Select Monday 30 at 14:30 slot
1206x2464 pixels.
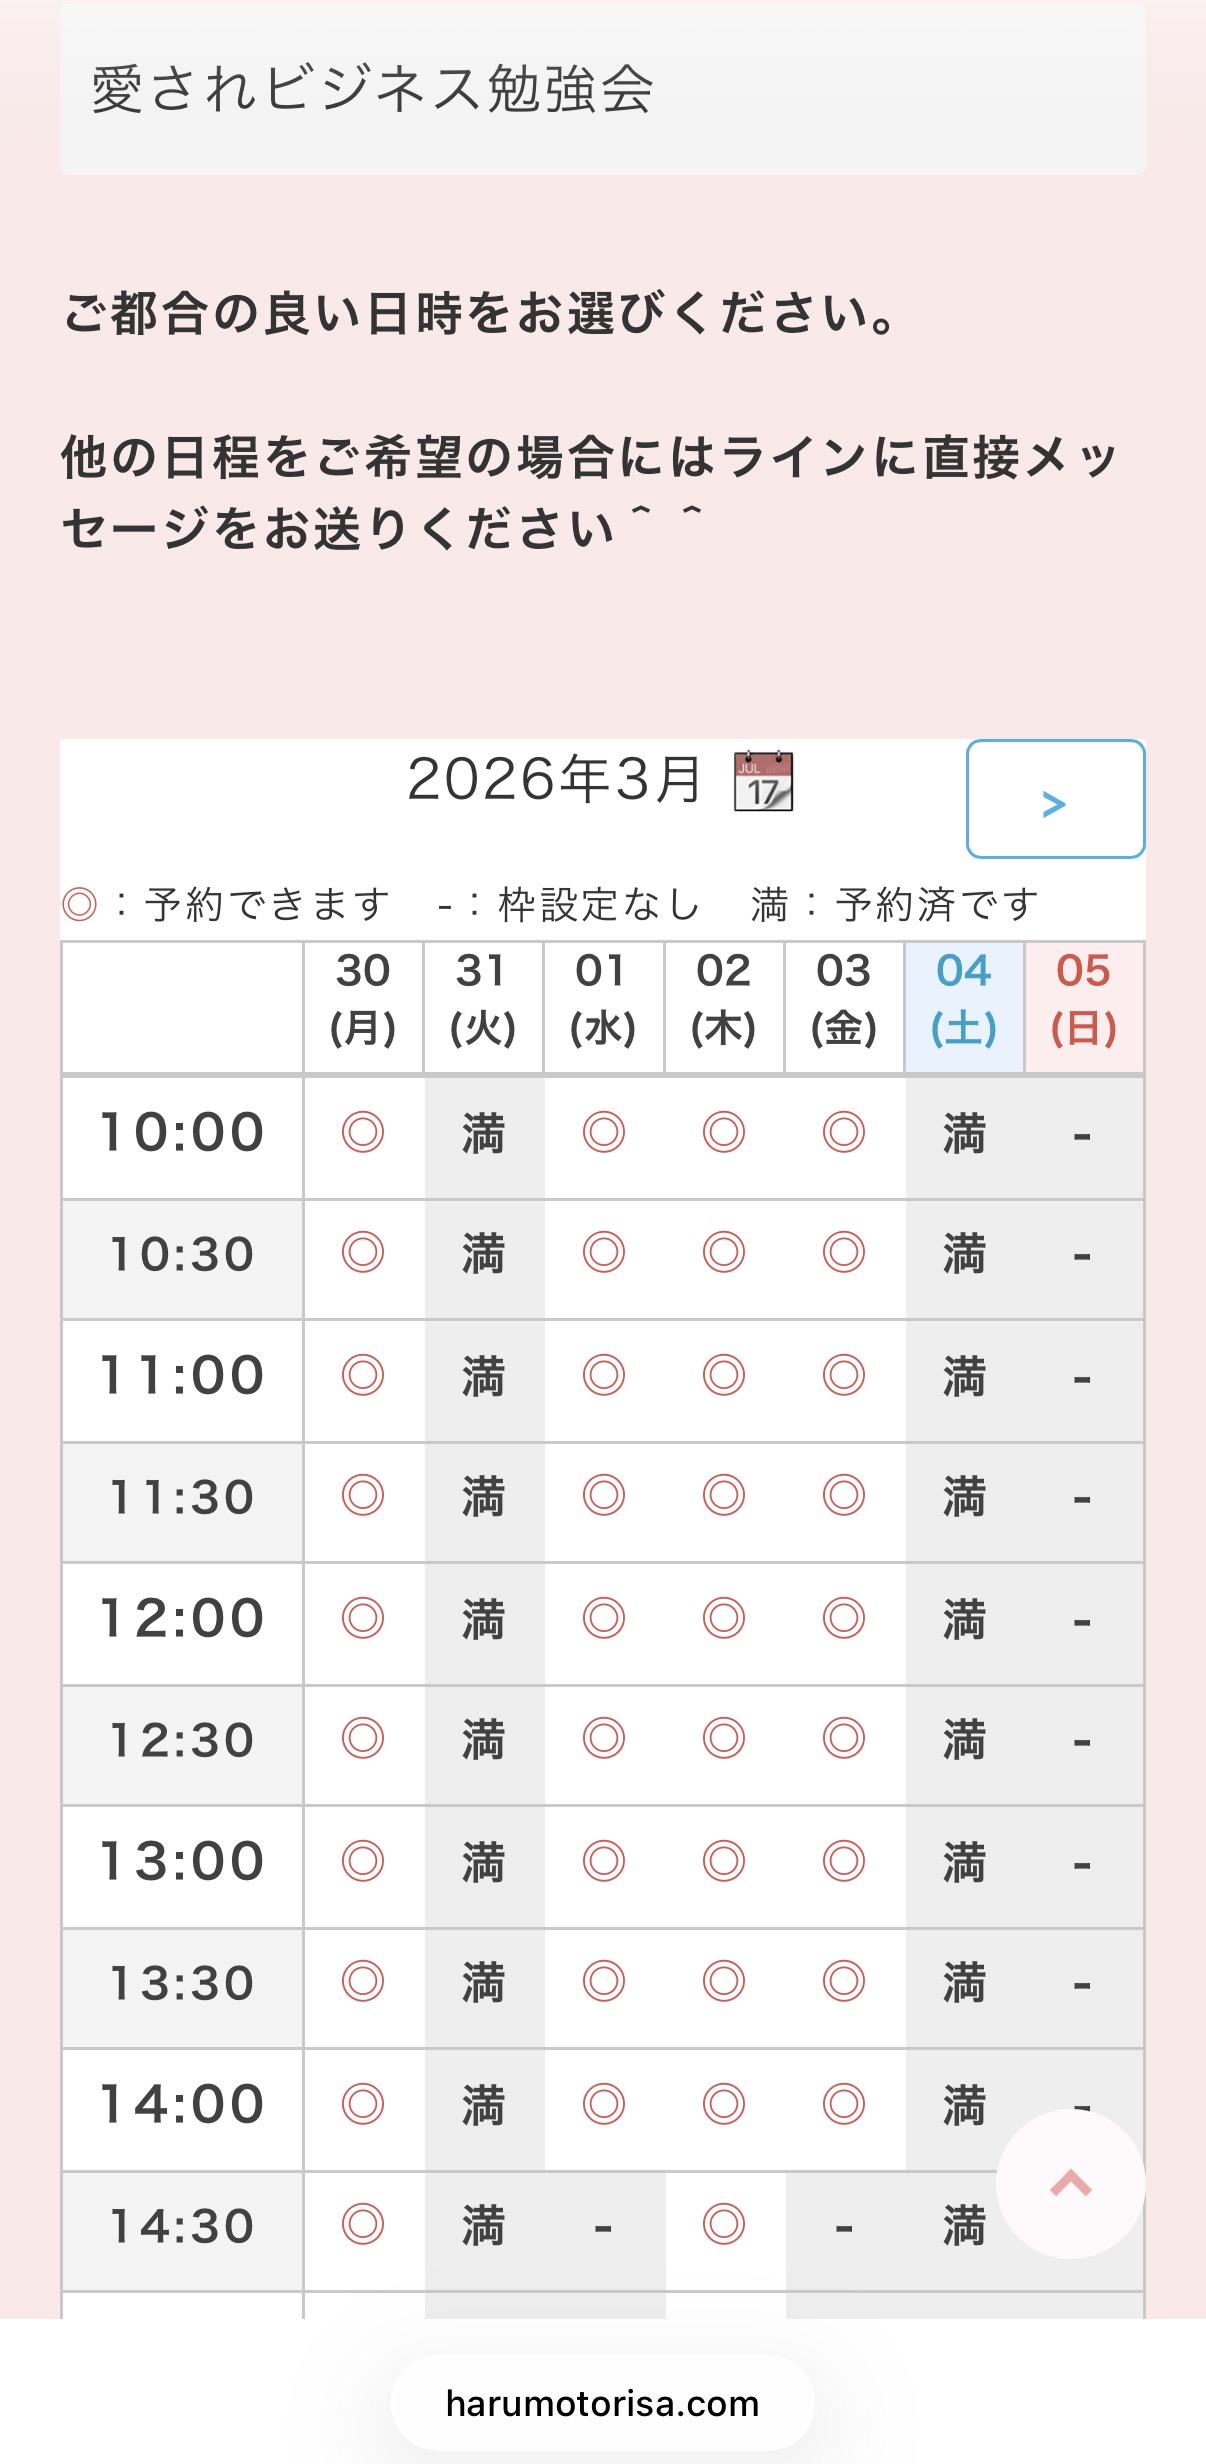[363, 2225]
